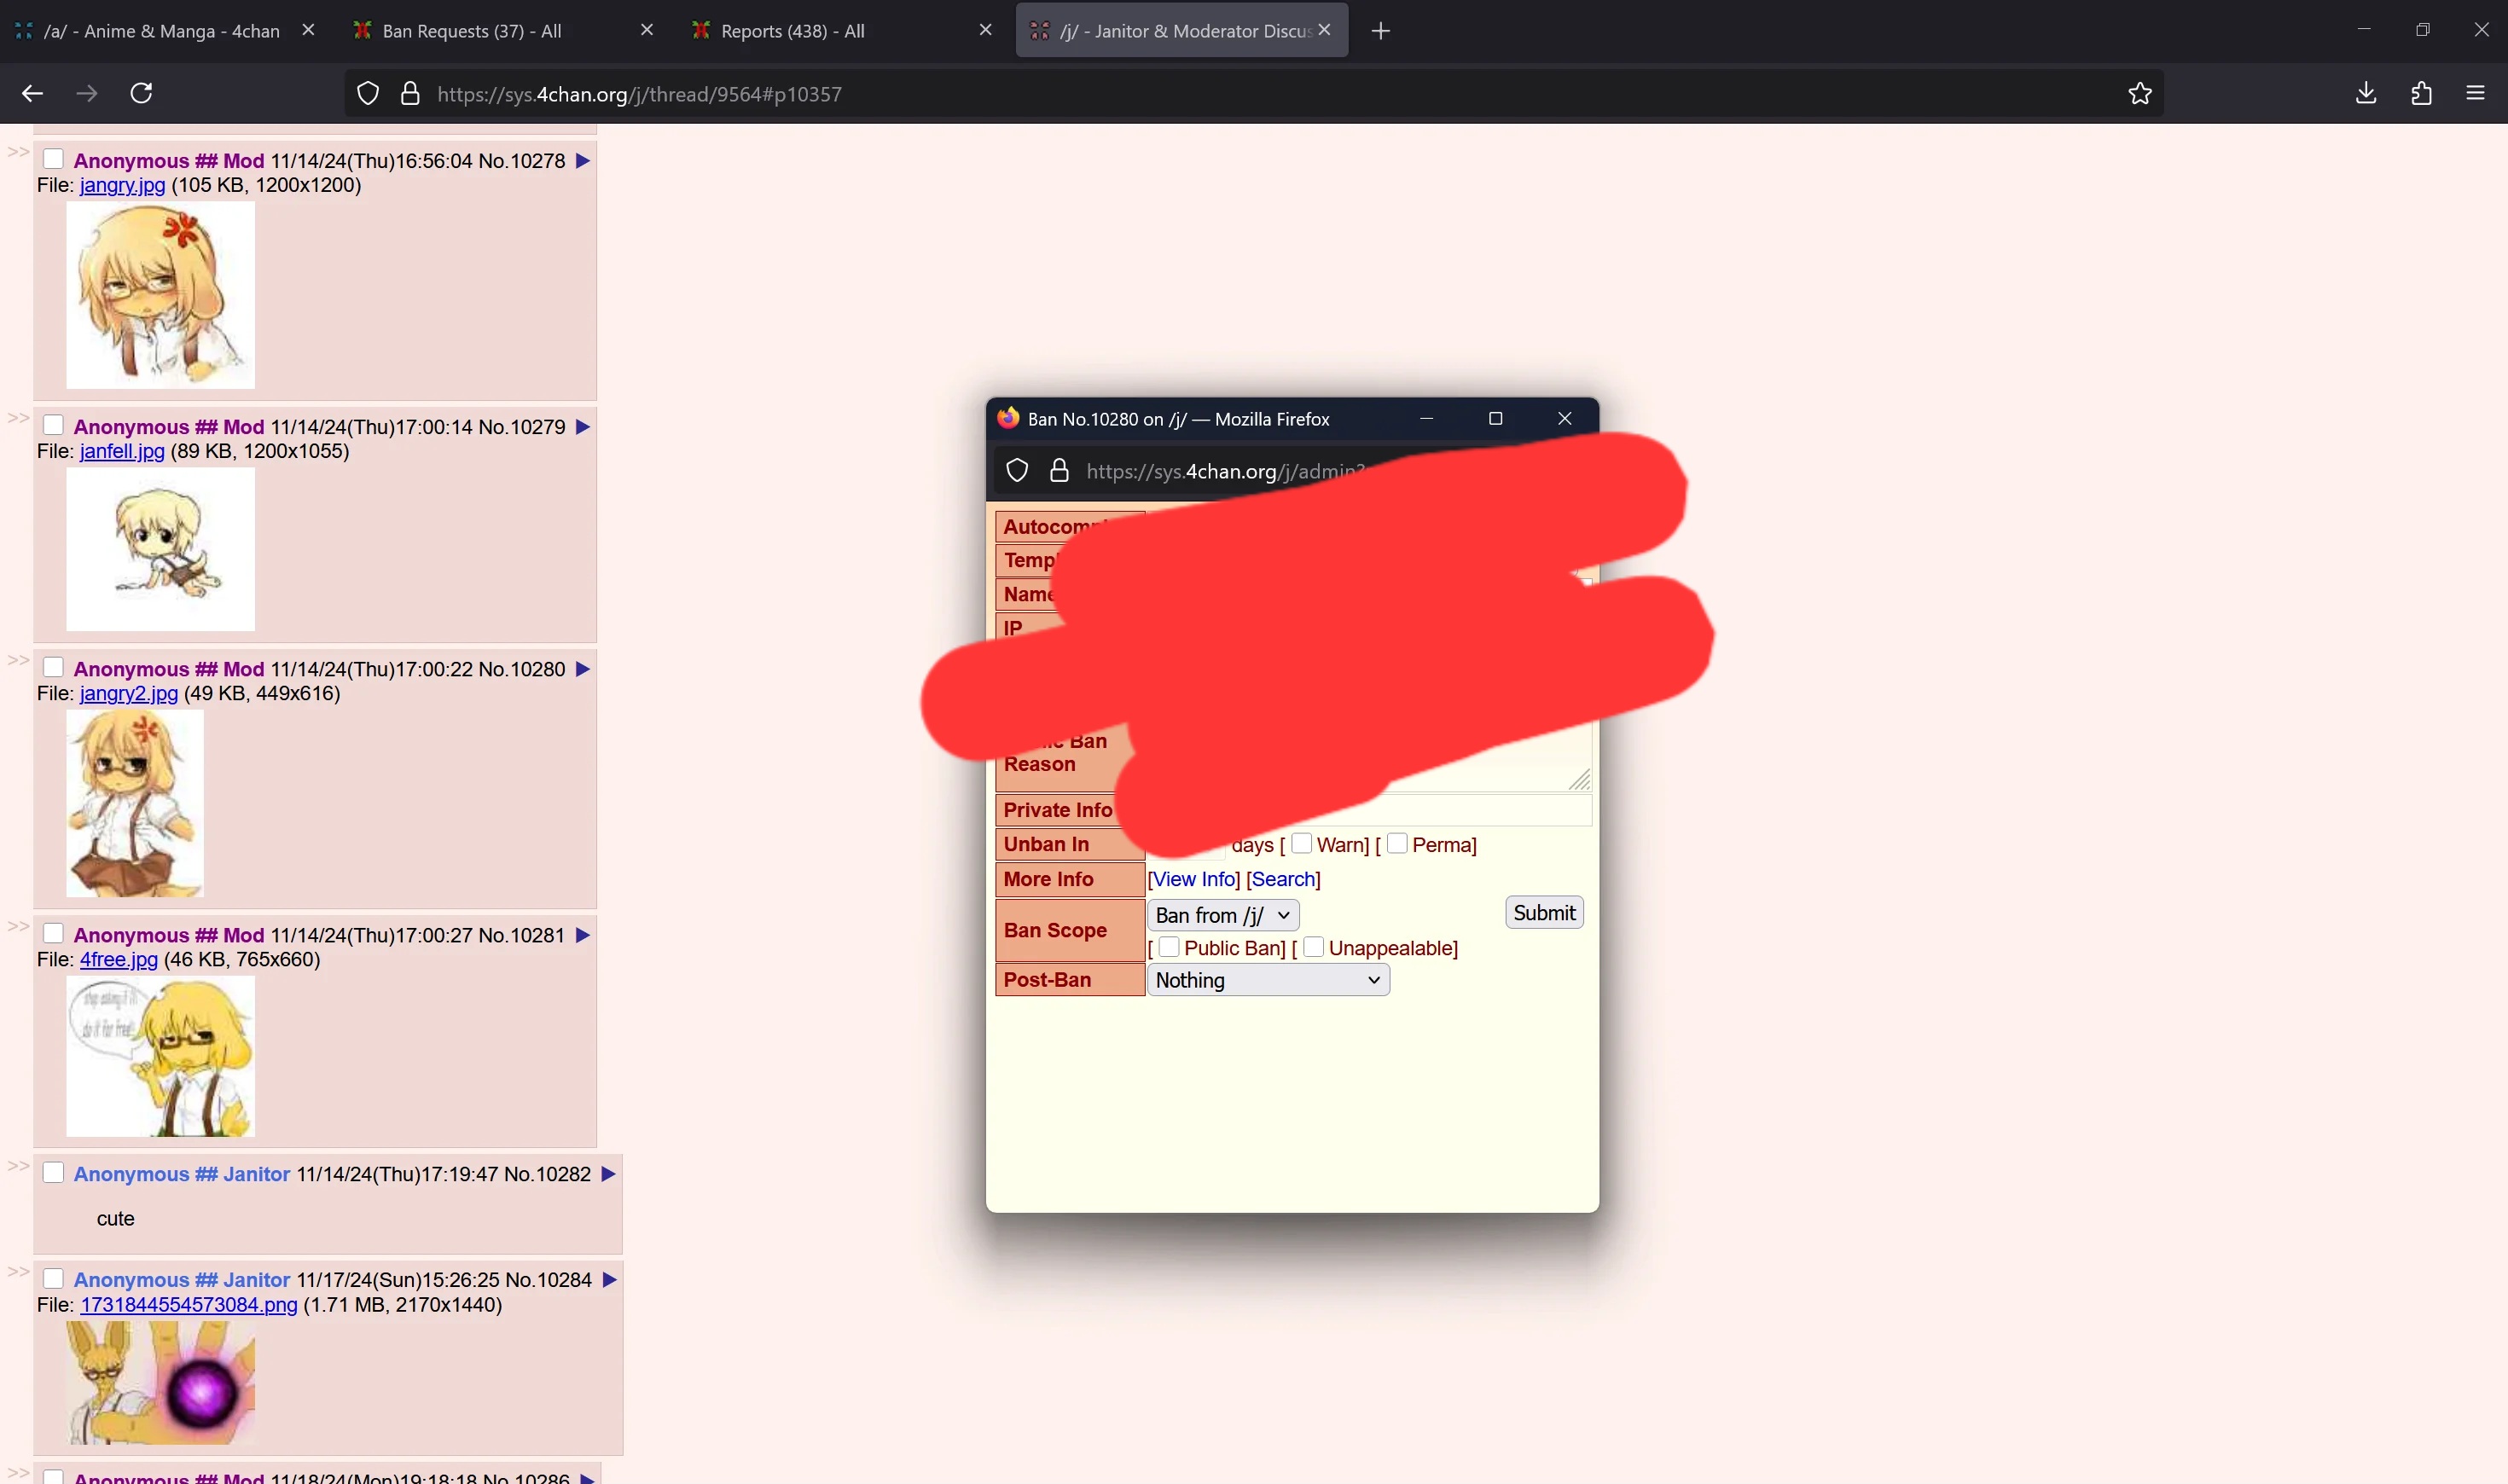Image resolution: width=2508 pixels, height=1484 pixels.
Task: Click the 4free.jpg image thumbnail
Action: (x=160, y=1056)
